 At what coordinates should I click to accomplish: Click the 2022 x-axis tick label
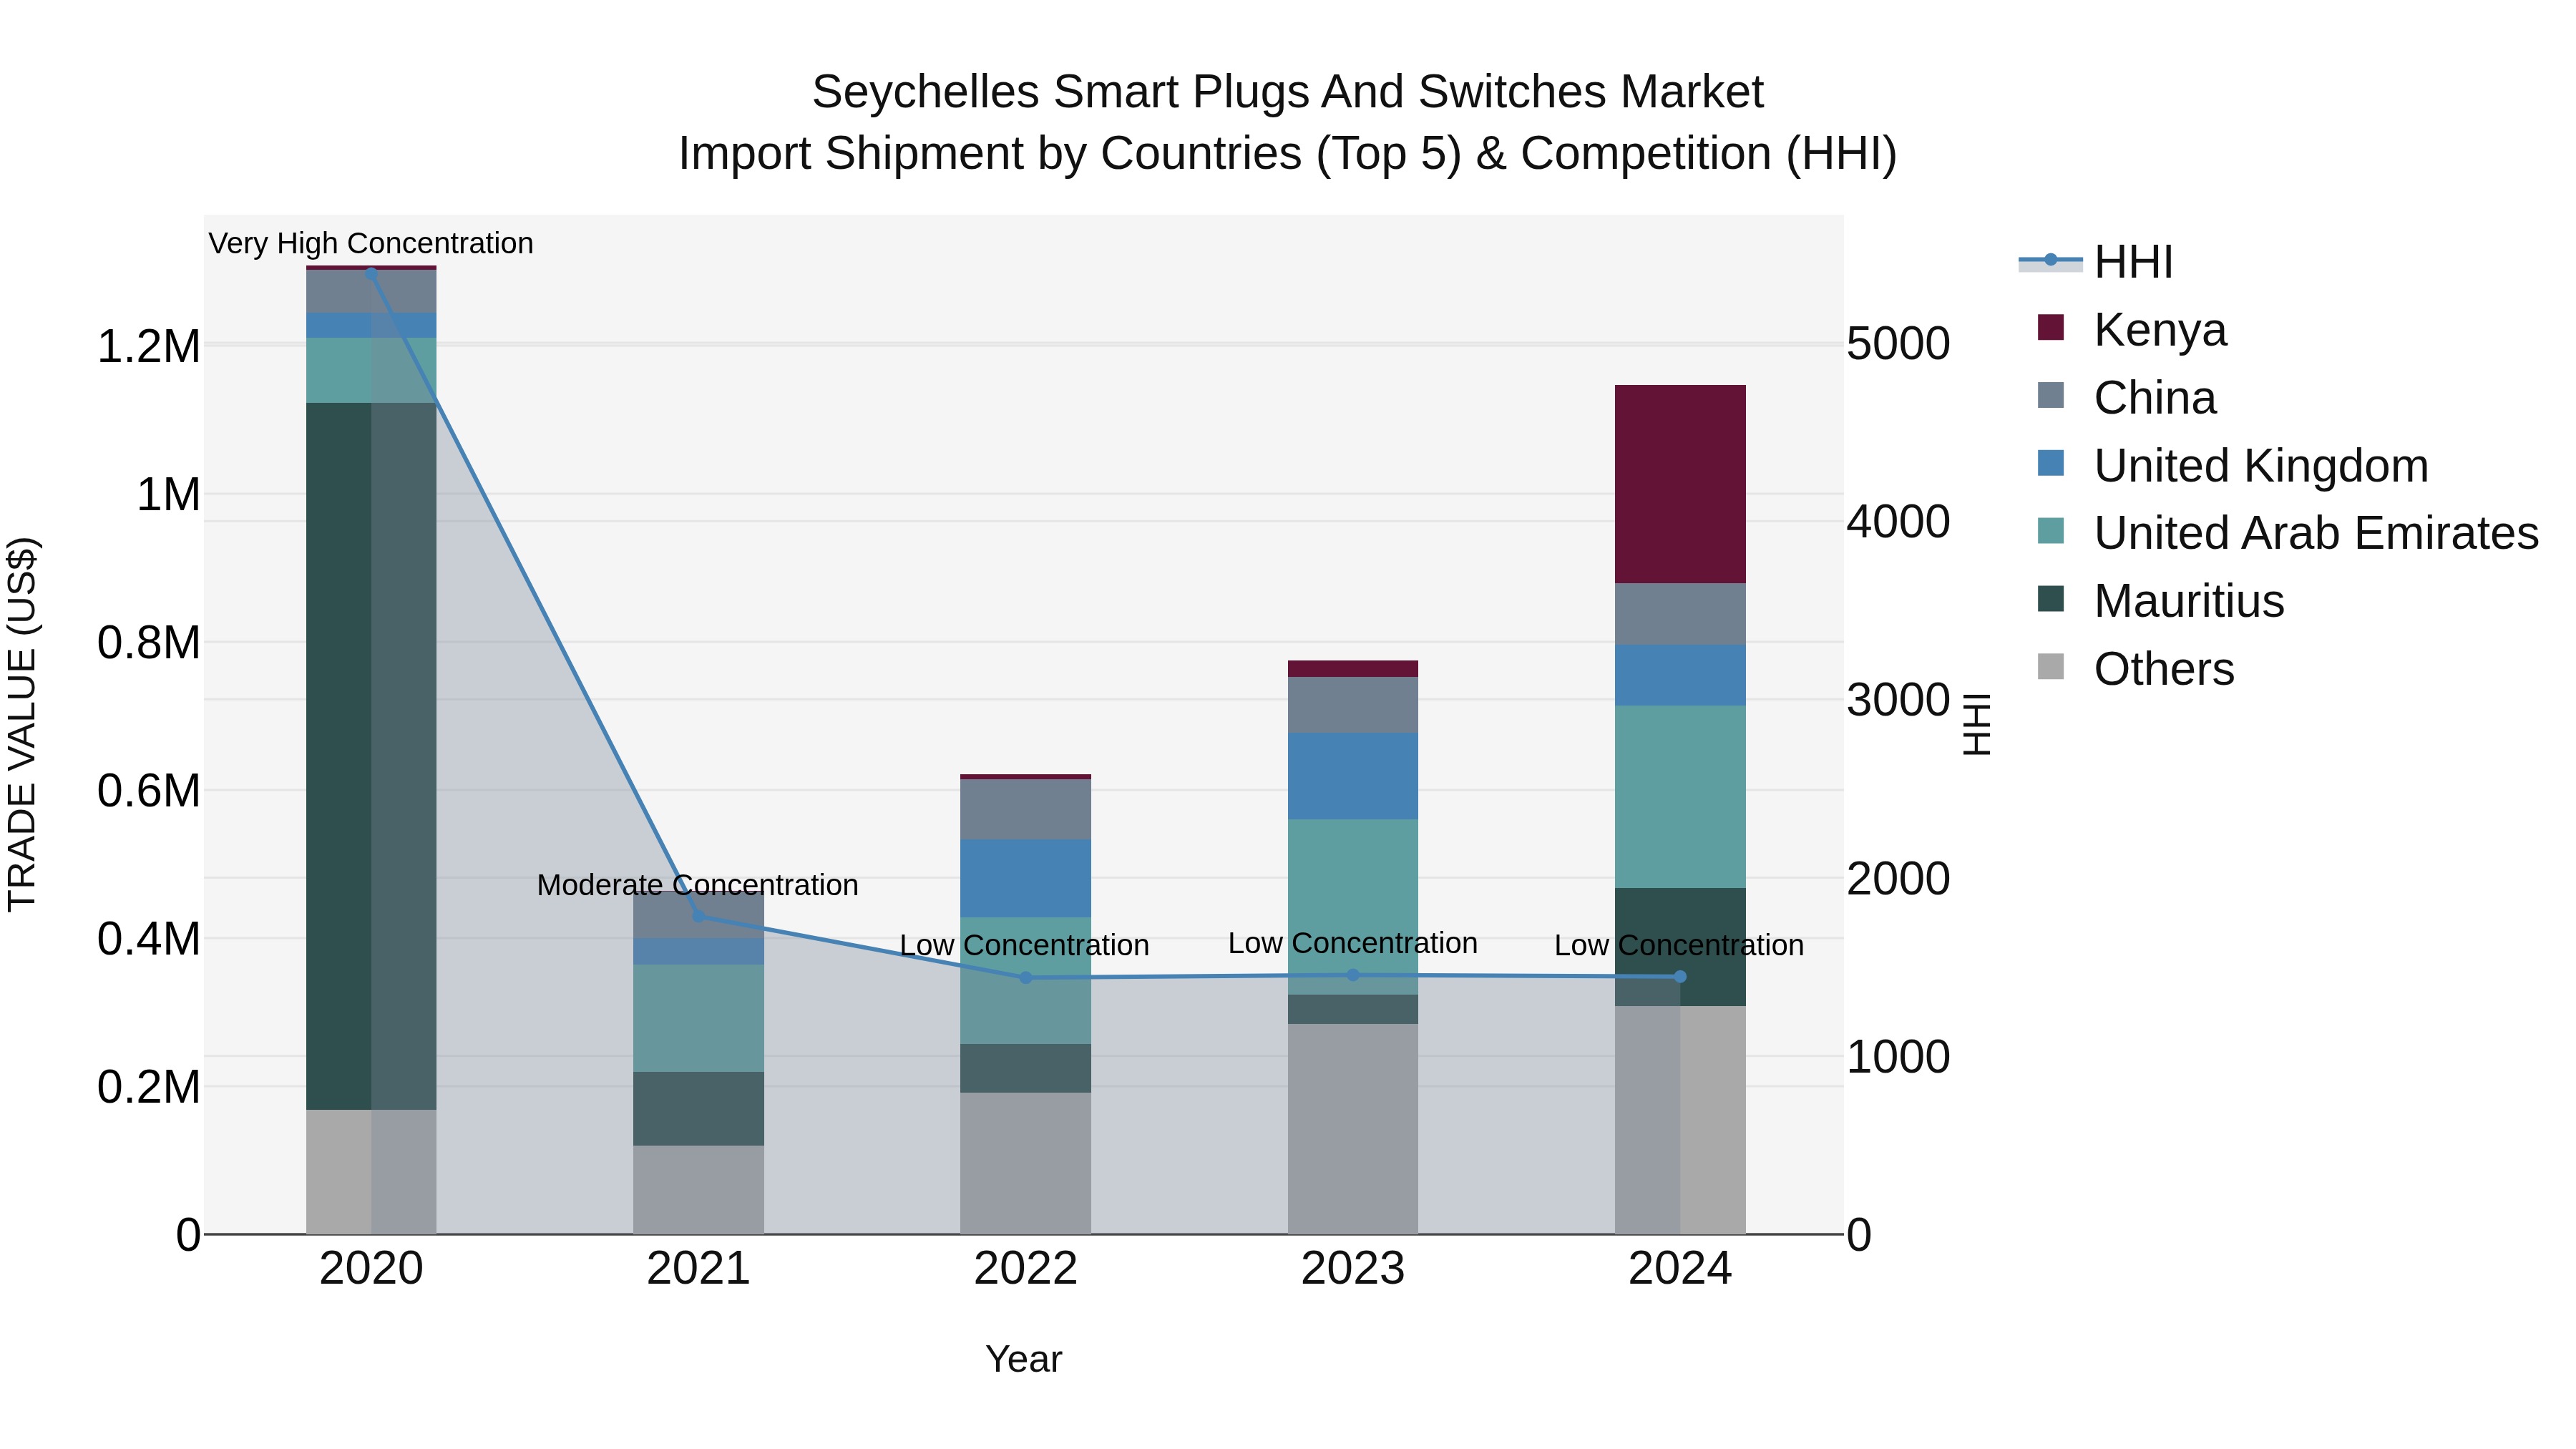pos(1025,1269)
